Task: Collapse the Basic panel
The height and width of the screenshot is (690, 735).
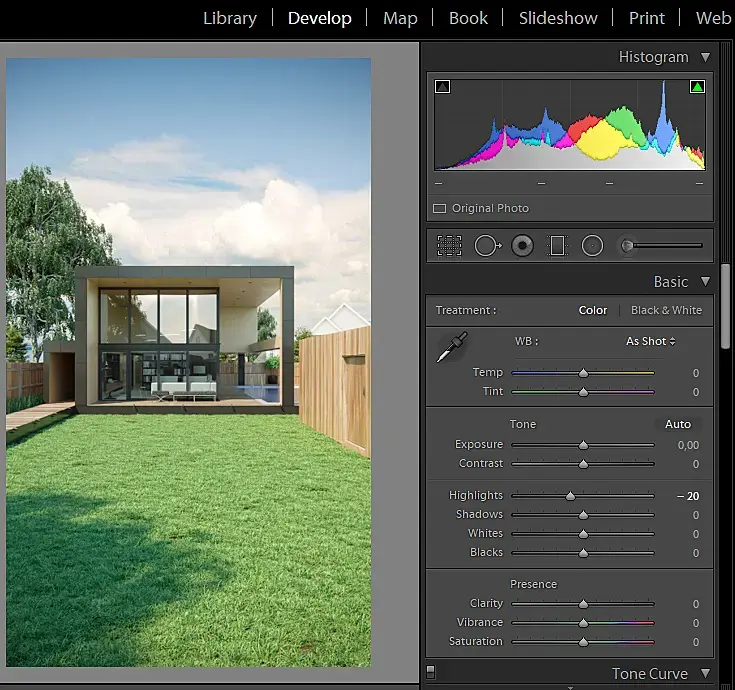Action: (705, 281)
